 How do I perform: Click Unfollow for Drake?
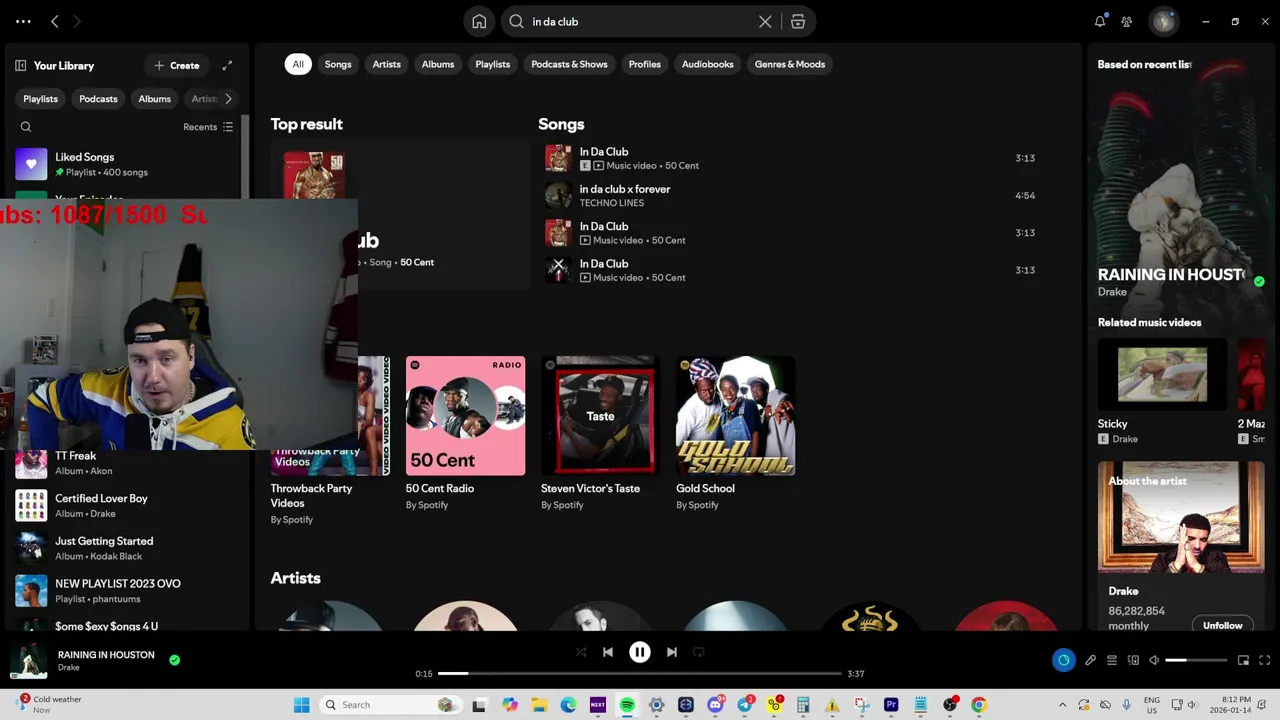tap(1222, 625)
